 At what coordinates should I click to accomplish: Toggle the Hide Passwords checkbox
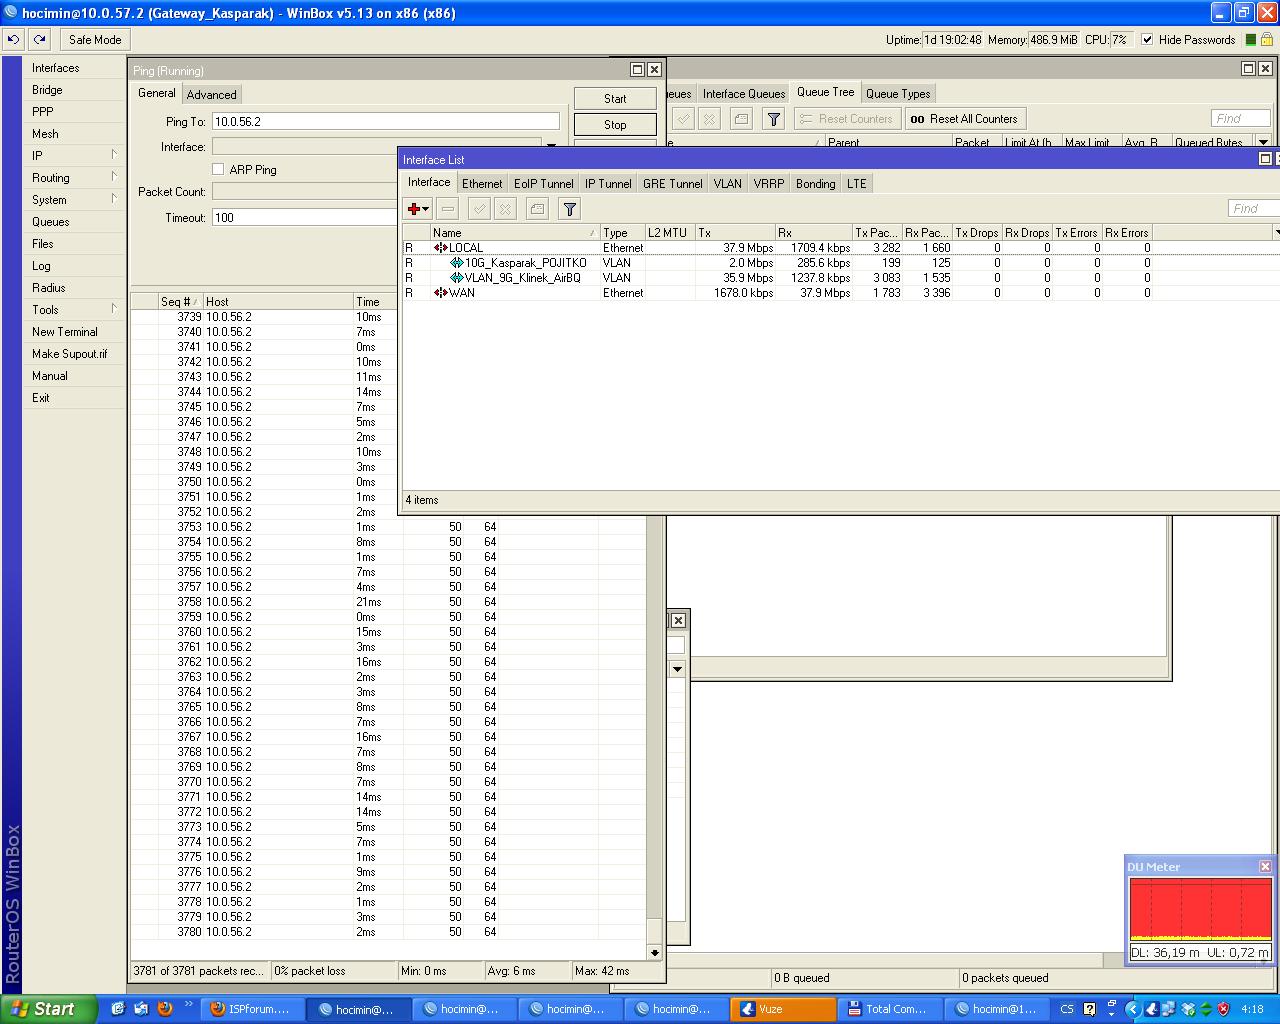[1147, 40]
